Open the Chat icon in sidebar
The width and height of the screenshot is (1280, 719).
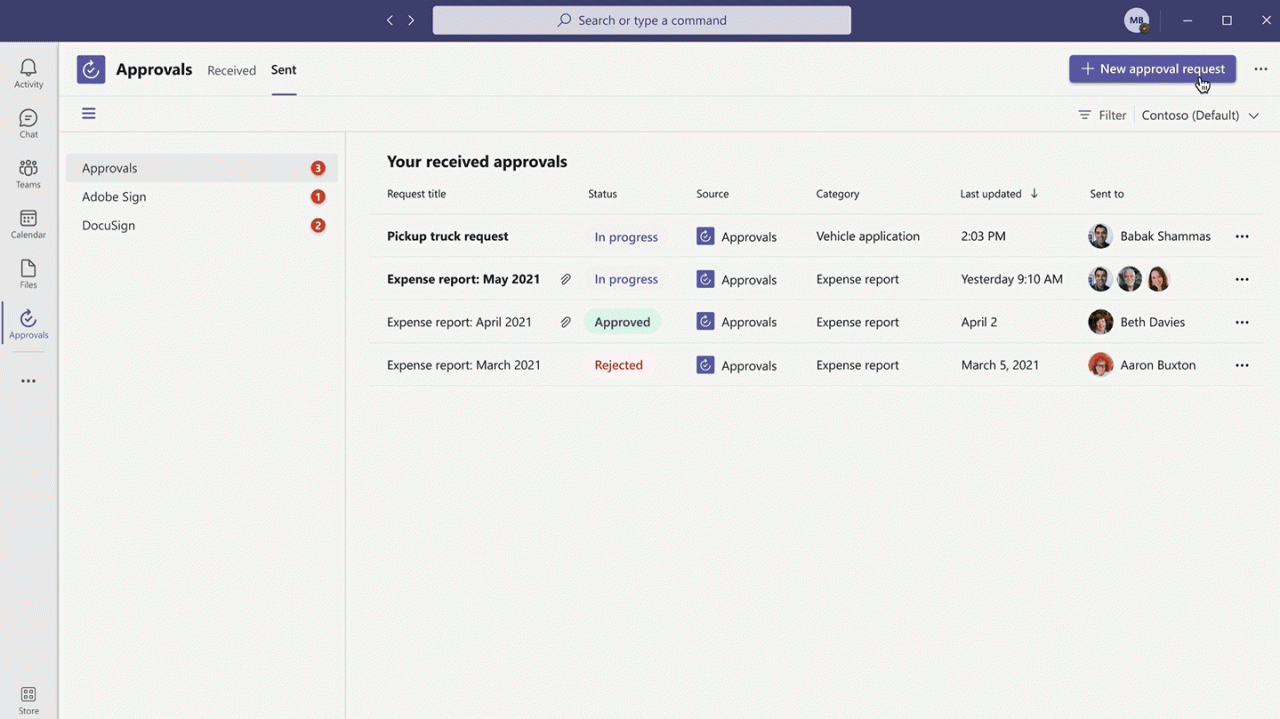tap(28, 124)
